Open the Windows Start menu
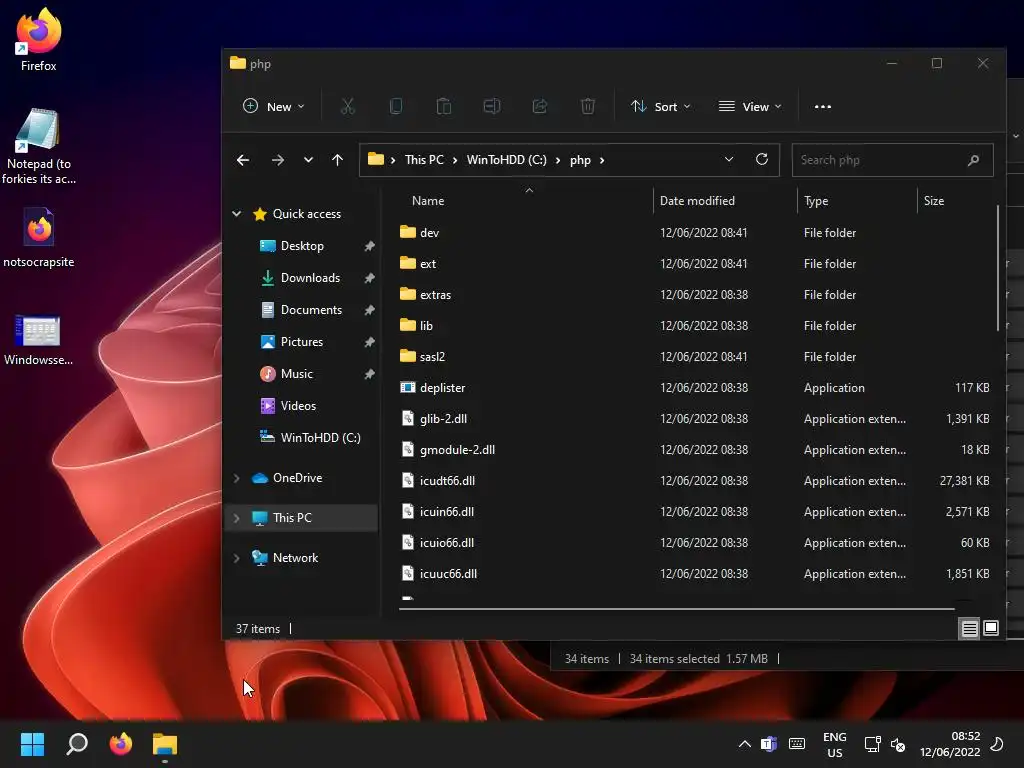The width and height of the screenshot is (1024, 768). (32, 744)
